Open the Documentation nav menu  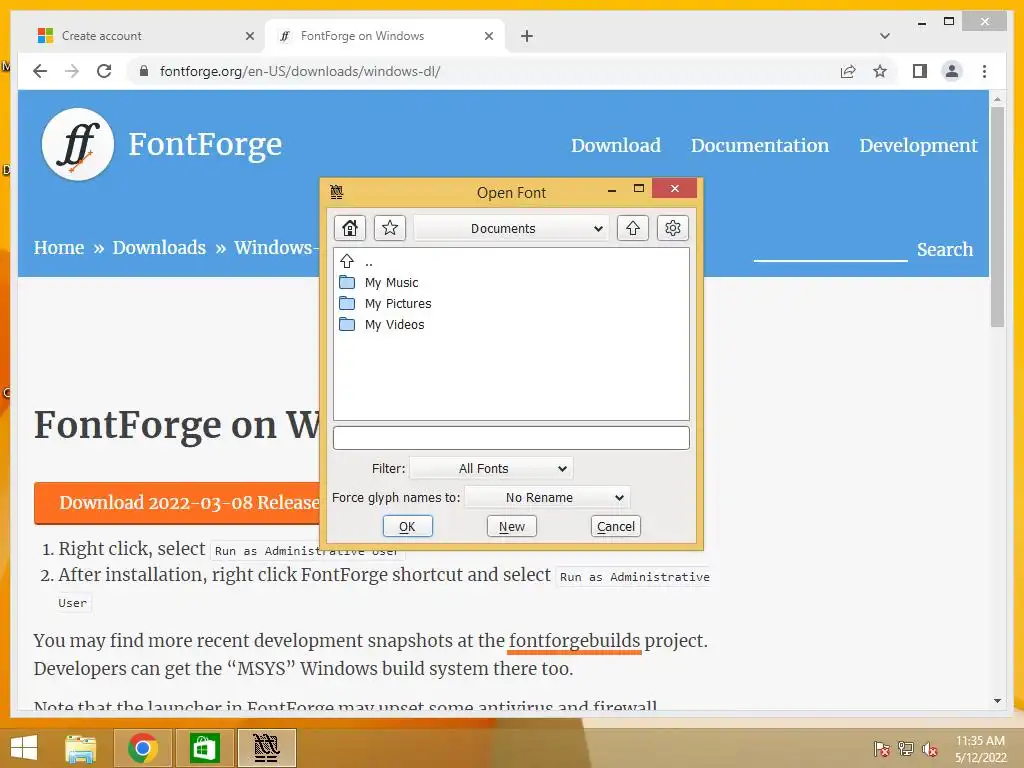(x=760, y=145)
